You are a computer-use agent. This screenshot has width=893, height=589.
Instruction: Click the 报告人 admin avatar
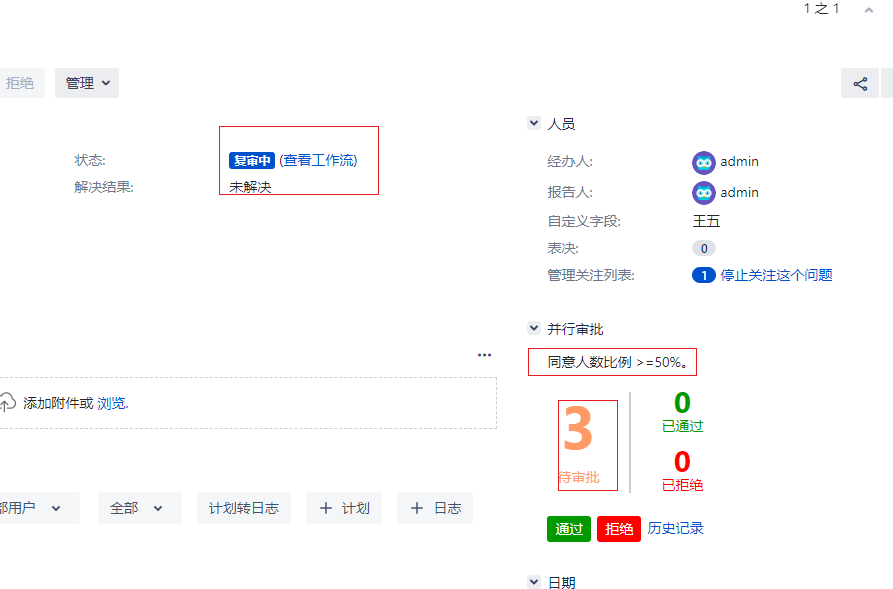704,193
